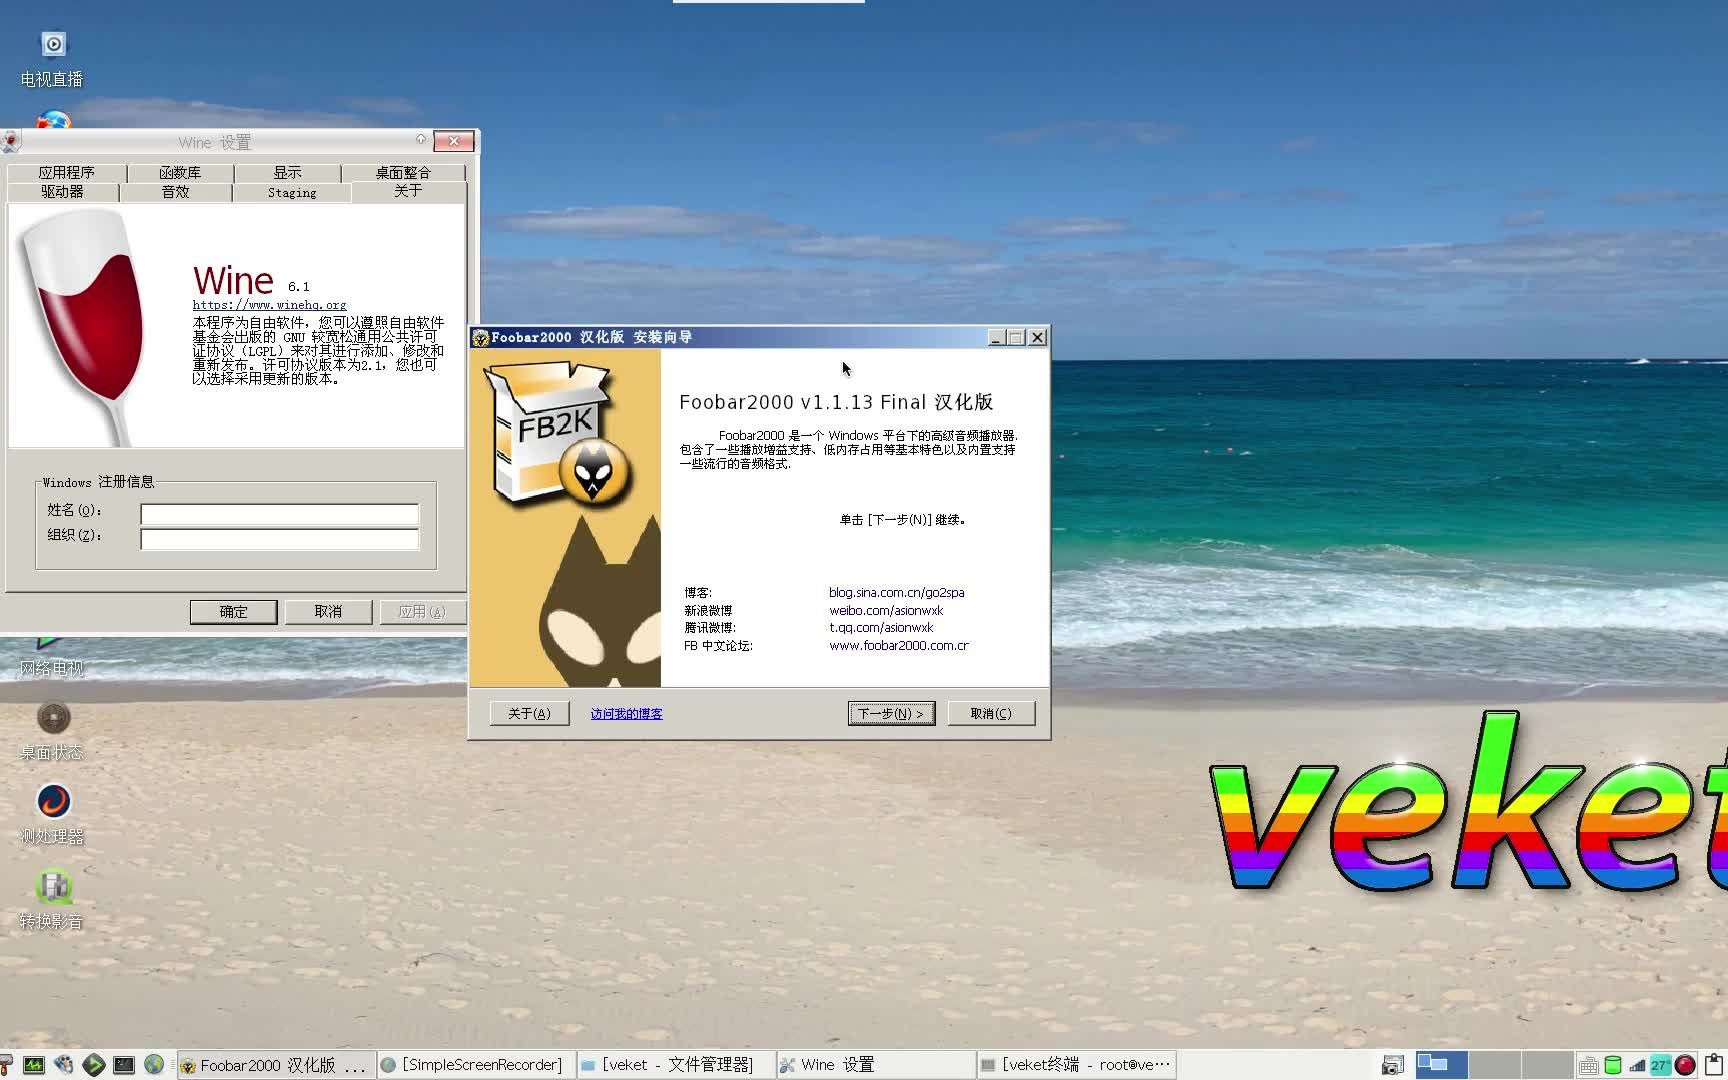Proceed with the 下一步(N) > button

[x=891, y=713]
